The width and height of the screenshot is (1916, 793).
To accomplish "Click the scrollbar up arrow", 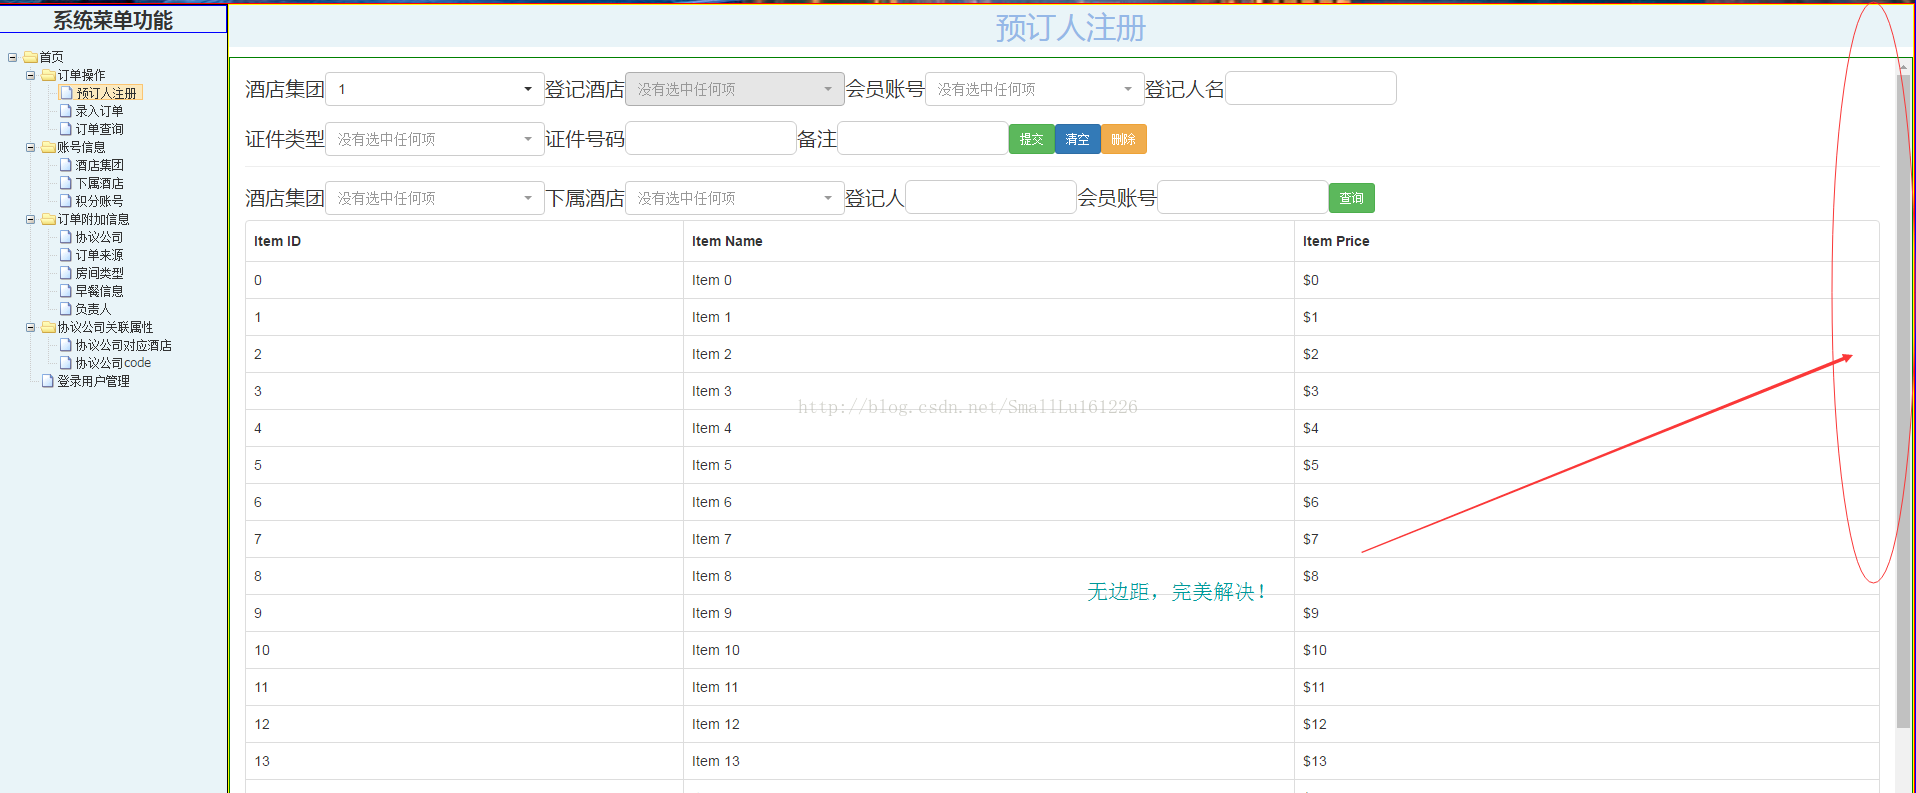I will pyautogui.click(x=1903, y=66).
